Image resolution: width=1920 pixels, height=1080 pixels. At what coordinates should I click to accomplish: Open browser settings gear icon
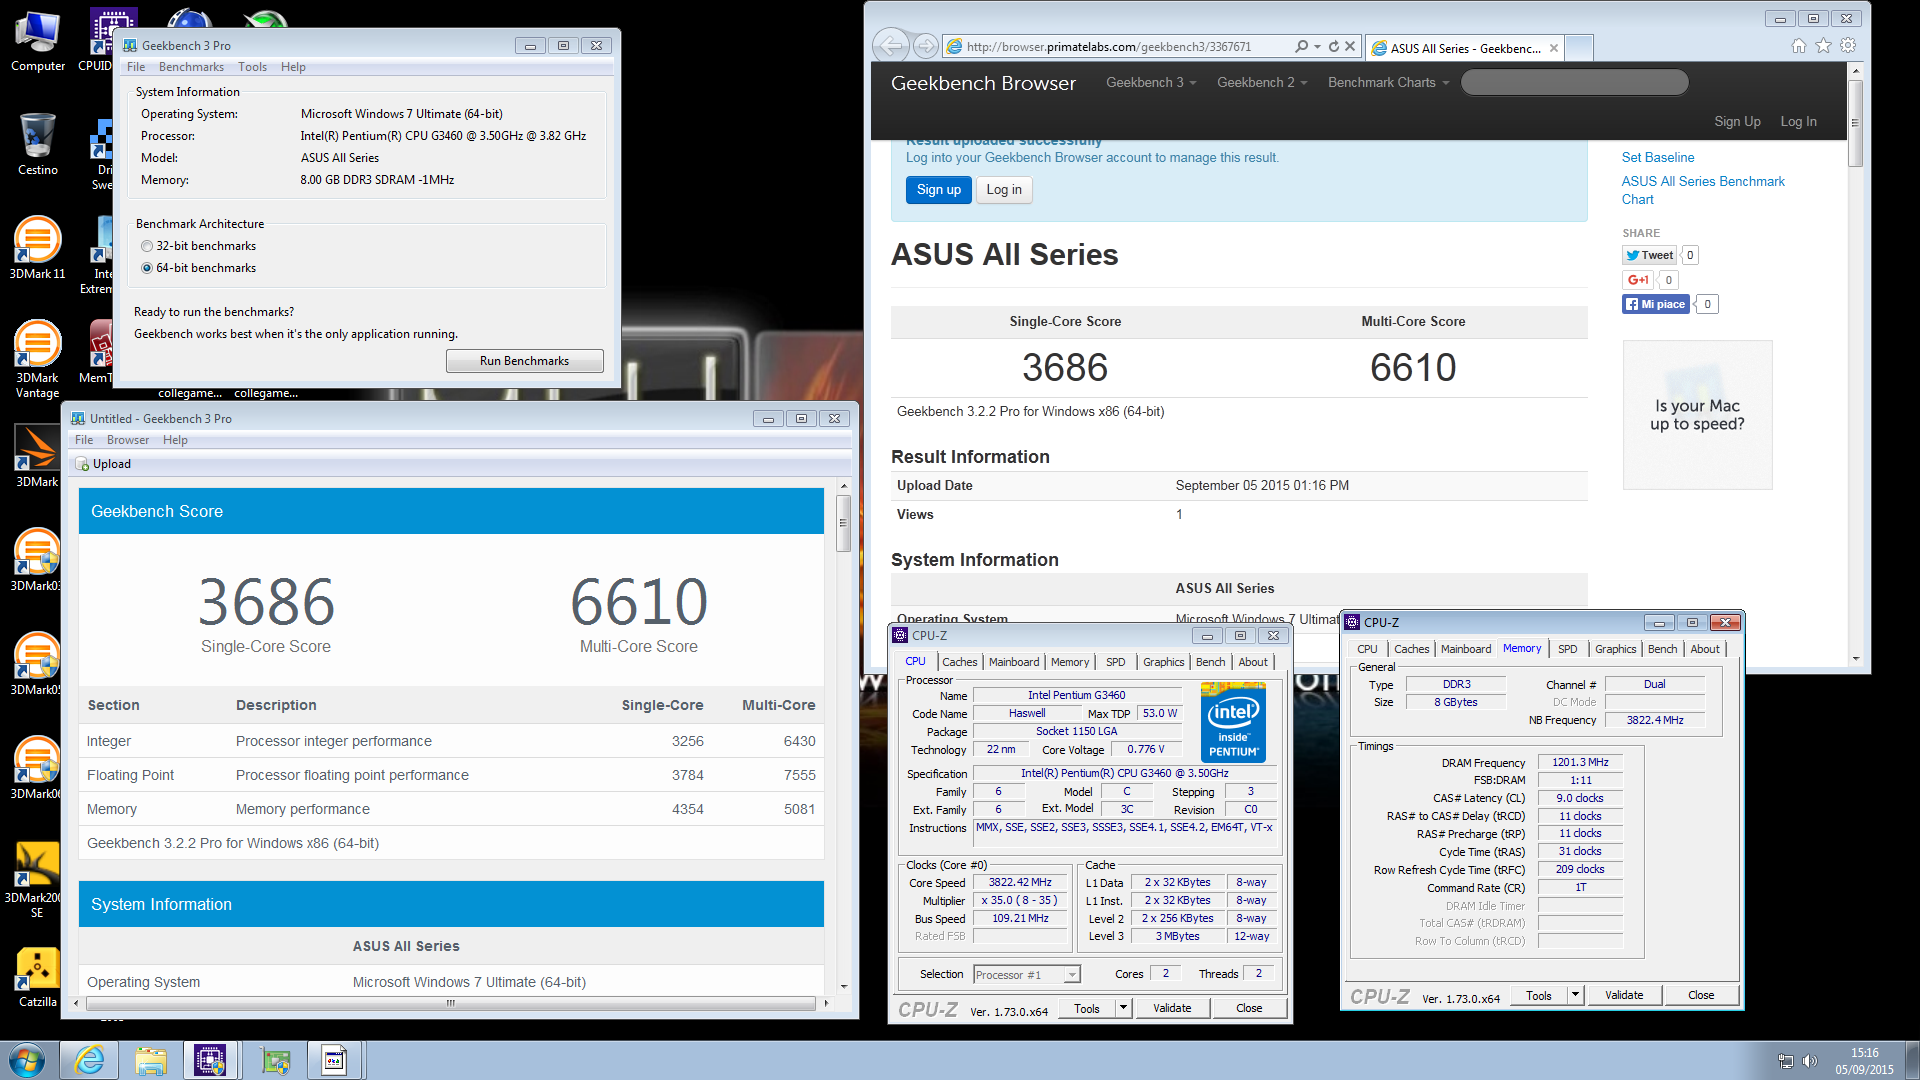pos(1848,45)
